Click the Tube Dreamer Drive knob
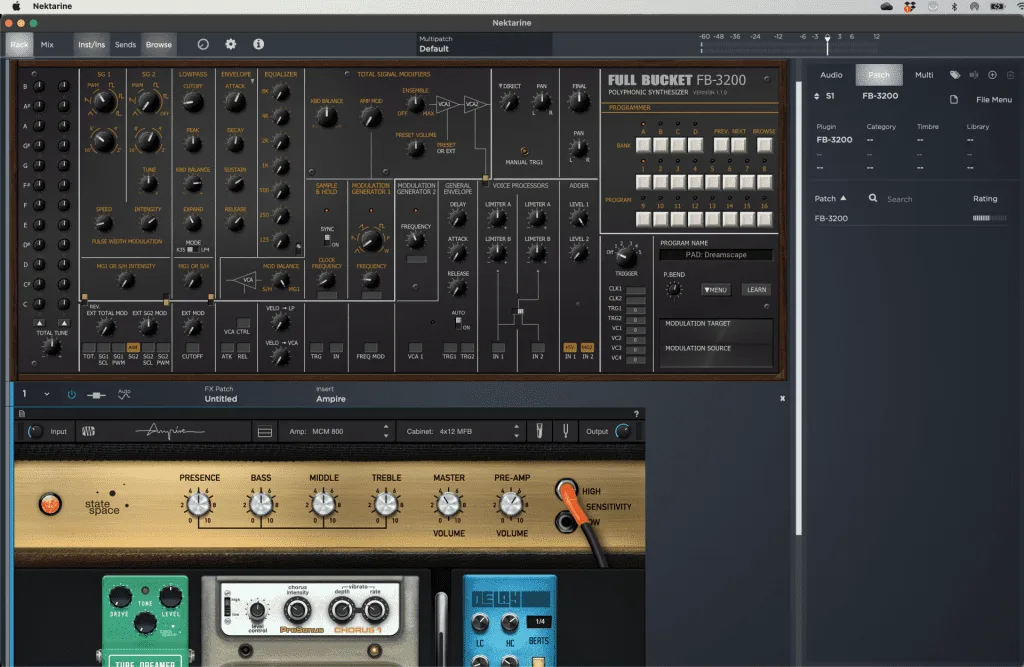Image resolution: width=1024 pixels, height=667 pixels. click(x=120, y=596)
